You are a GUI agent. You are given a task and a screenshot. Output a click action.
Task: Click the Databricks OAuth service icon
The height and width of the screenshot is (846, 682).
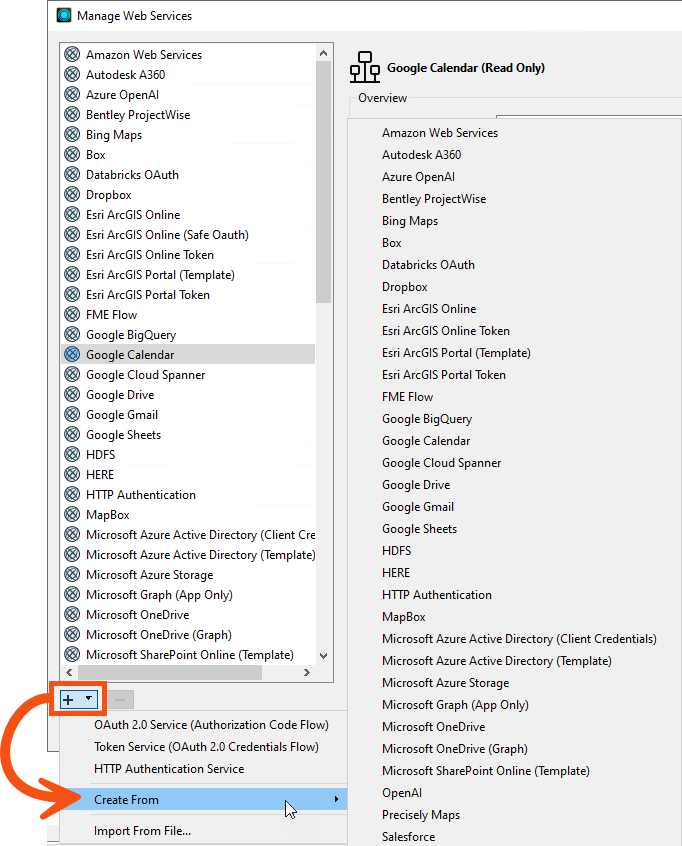point(72,174)
